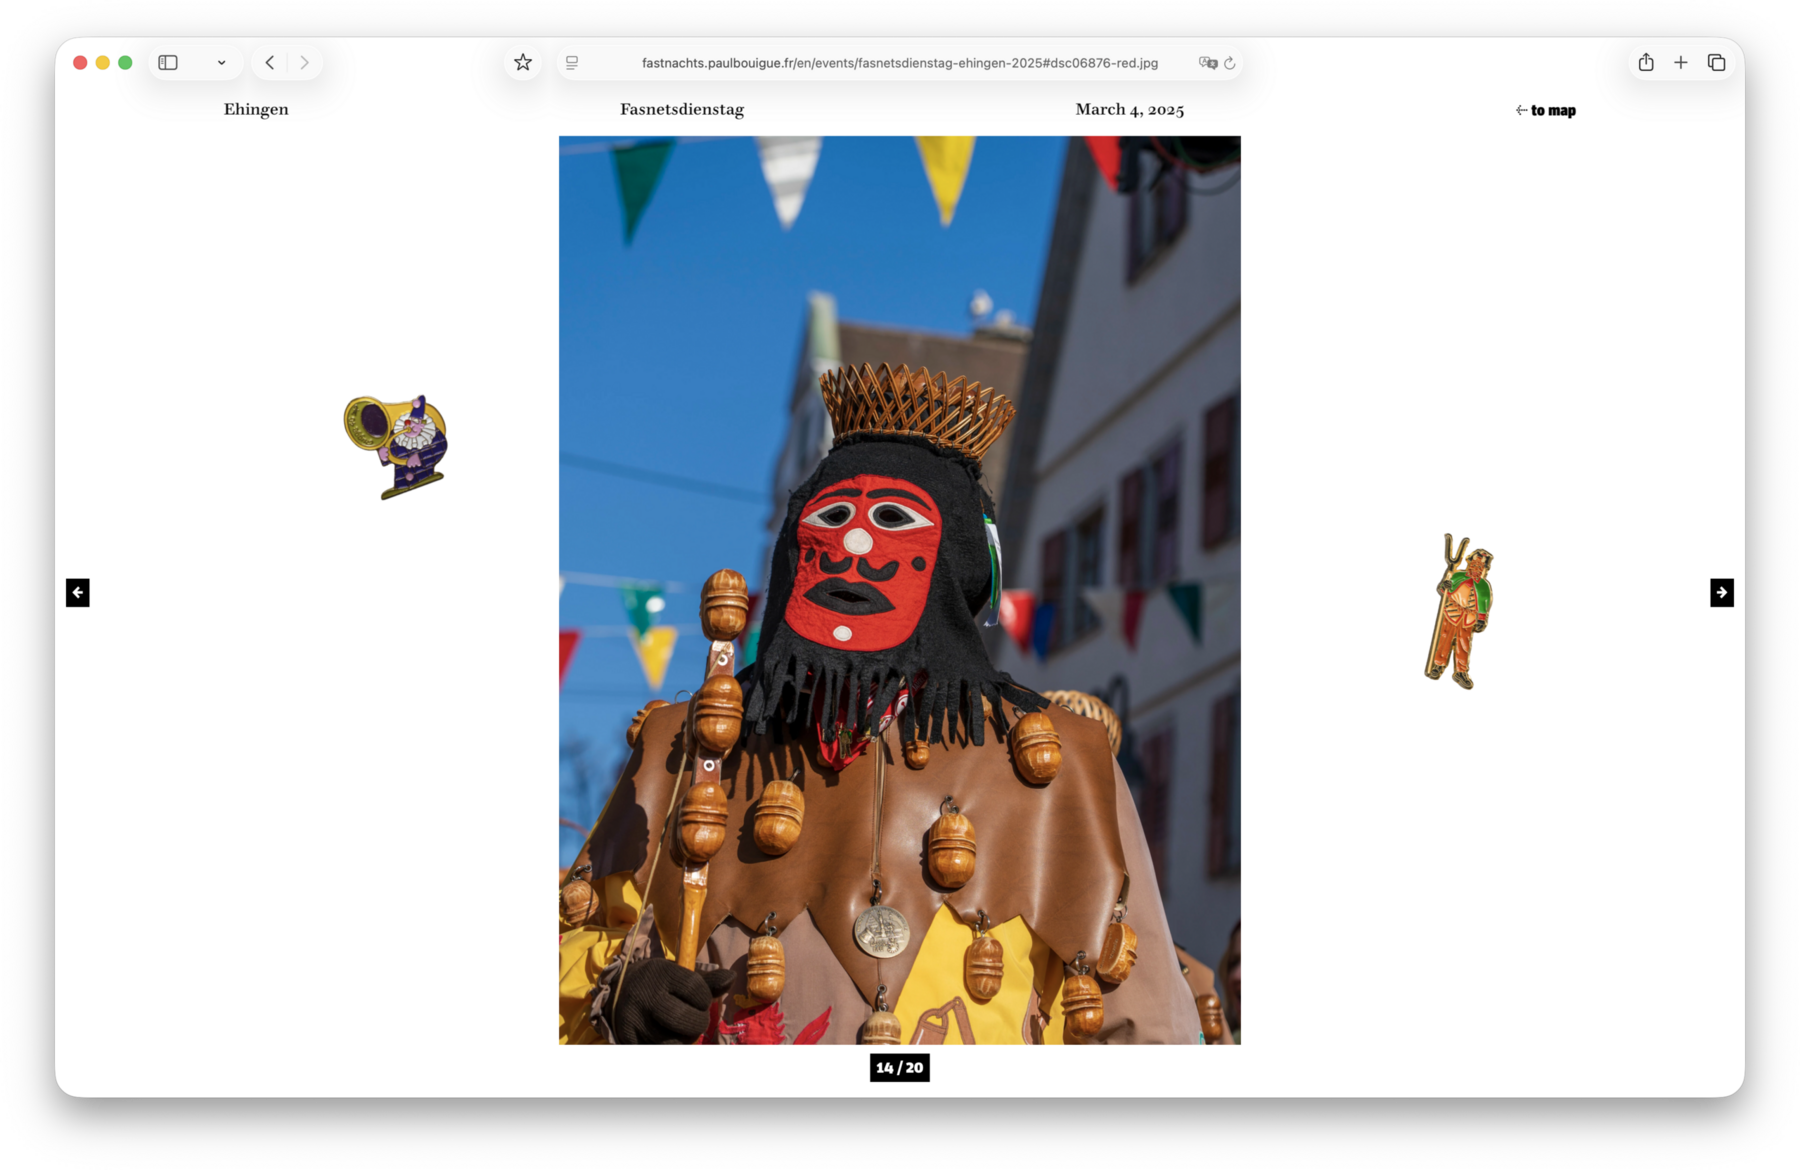
Task: Click the 14 / 20 photo counter
Action: (899, 1068)
